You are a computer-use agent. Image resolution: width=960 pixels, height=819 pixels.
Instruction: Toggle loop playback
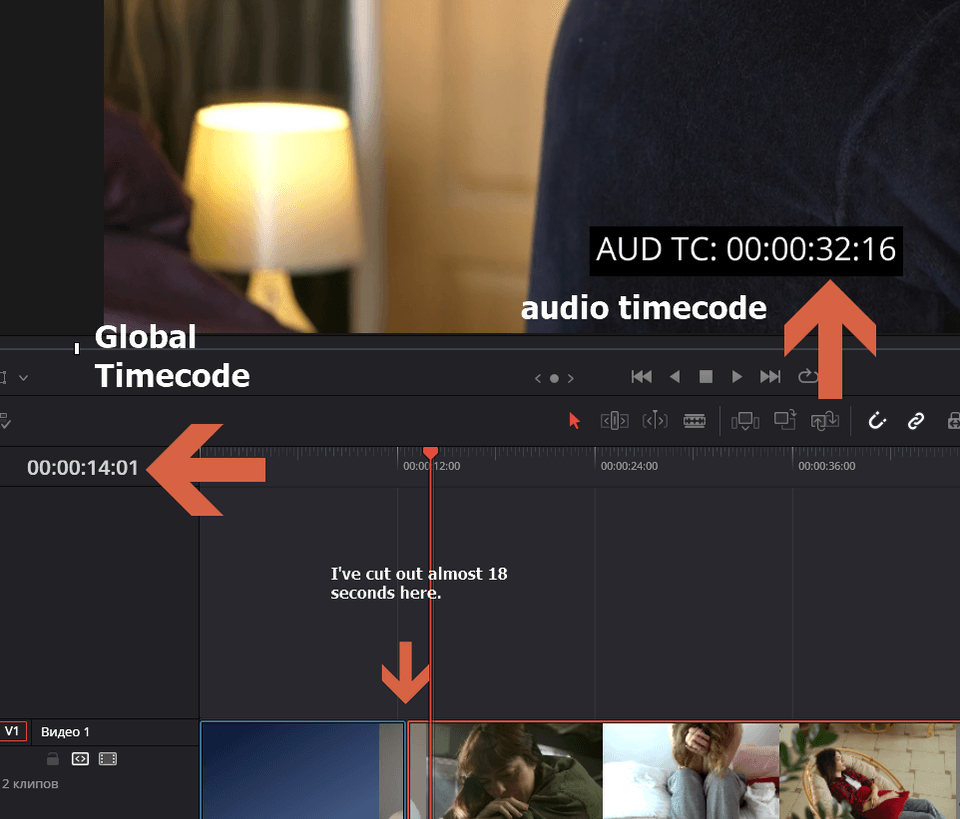[x=807, y=377]
